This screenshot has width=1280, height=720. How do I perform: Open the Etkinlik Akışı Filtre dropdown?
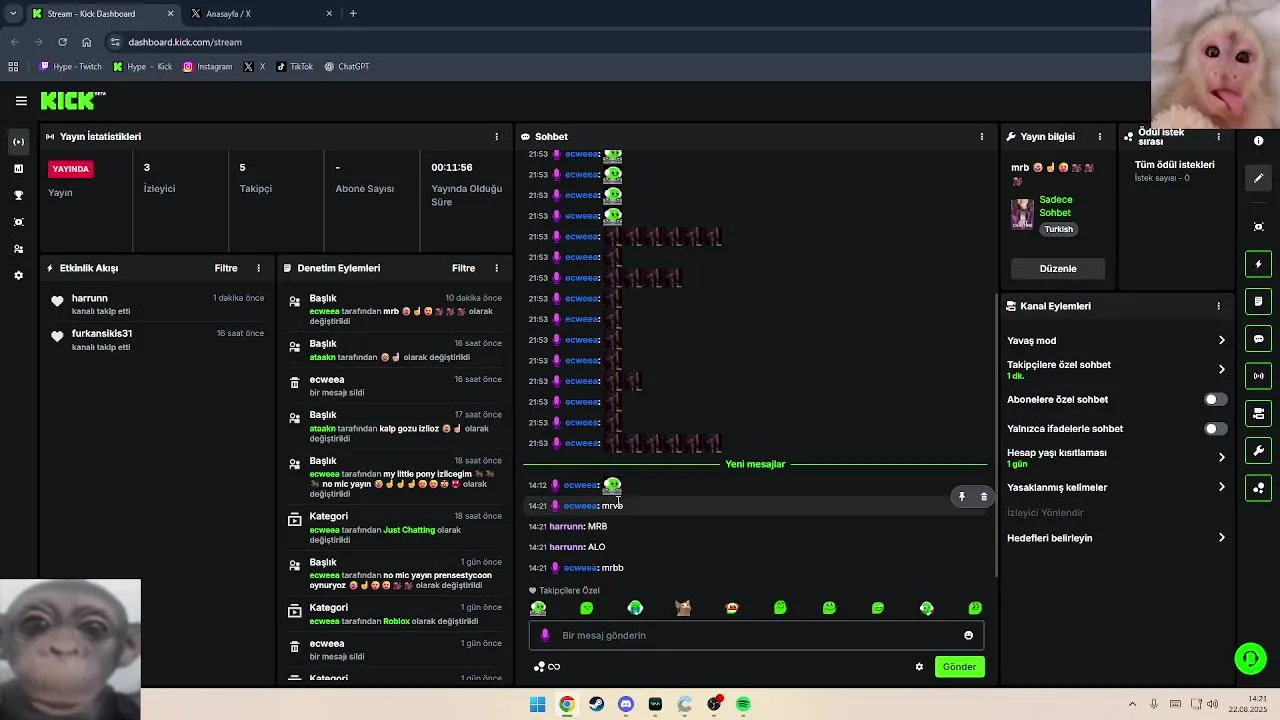pyautogui.click(x=226, y=268)
